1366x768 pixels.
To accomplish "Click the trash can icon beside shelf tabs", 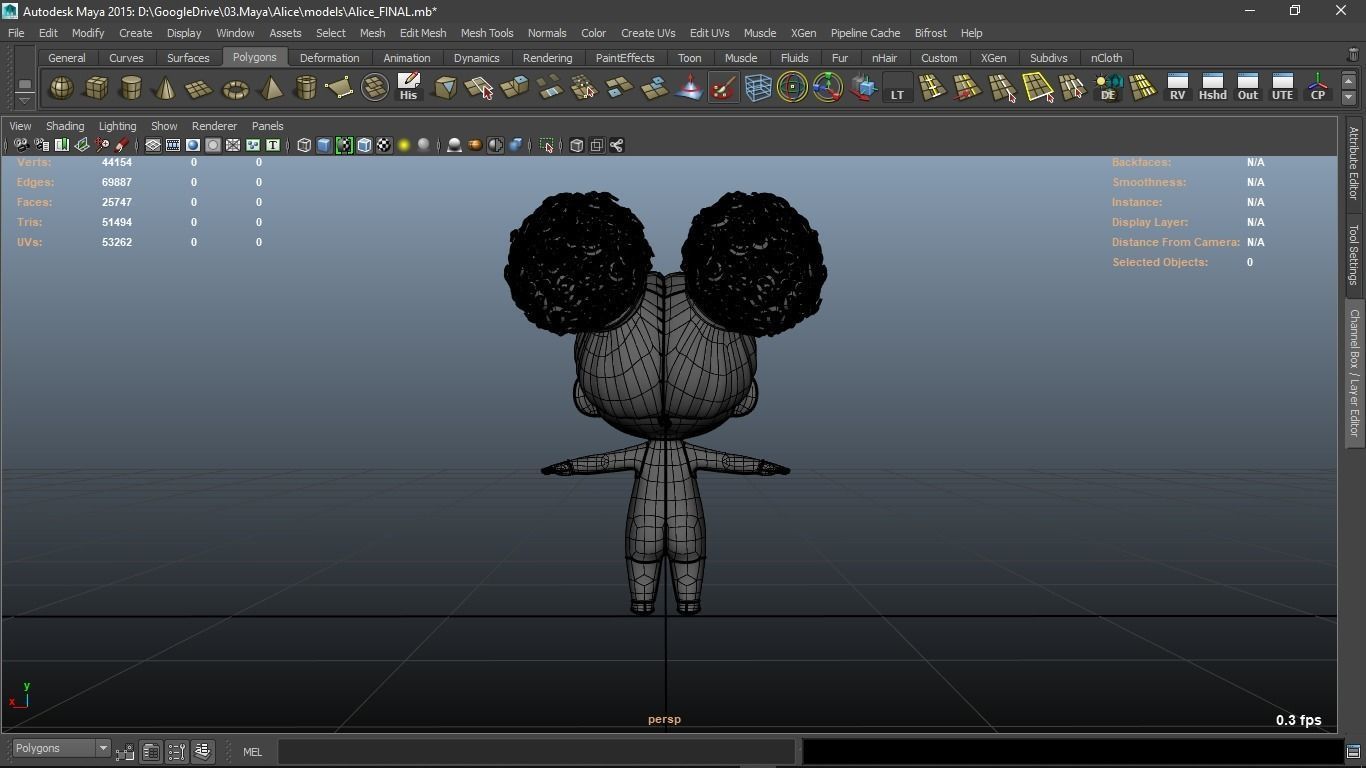I will coord(1353,56).
